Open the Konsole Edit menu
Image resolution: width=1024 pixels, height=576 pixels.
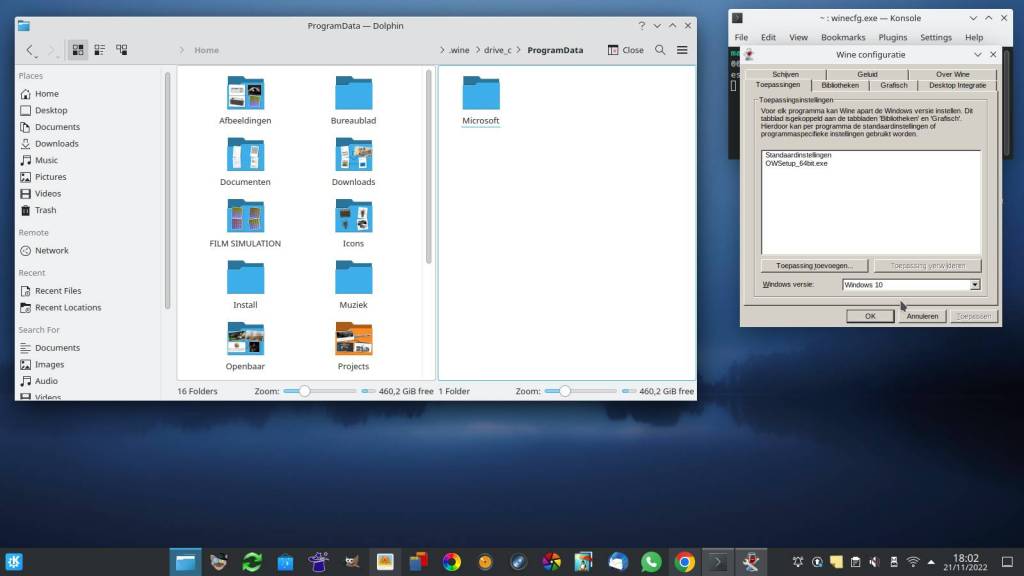(x=768, y=37)
